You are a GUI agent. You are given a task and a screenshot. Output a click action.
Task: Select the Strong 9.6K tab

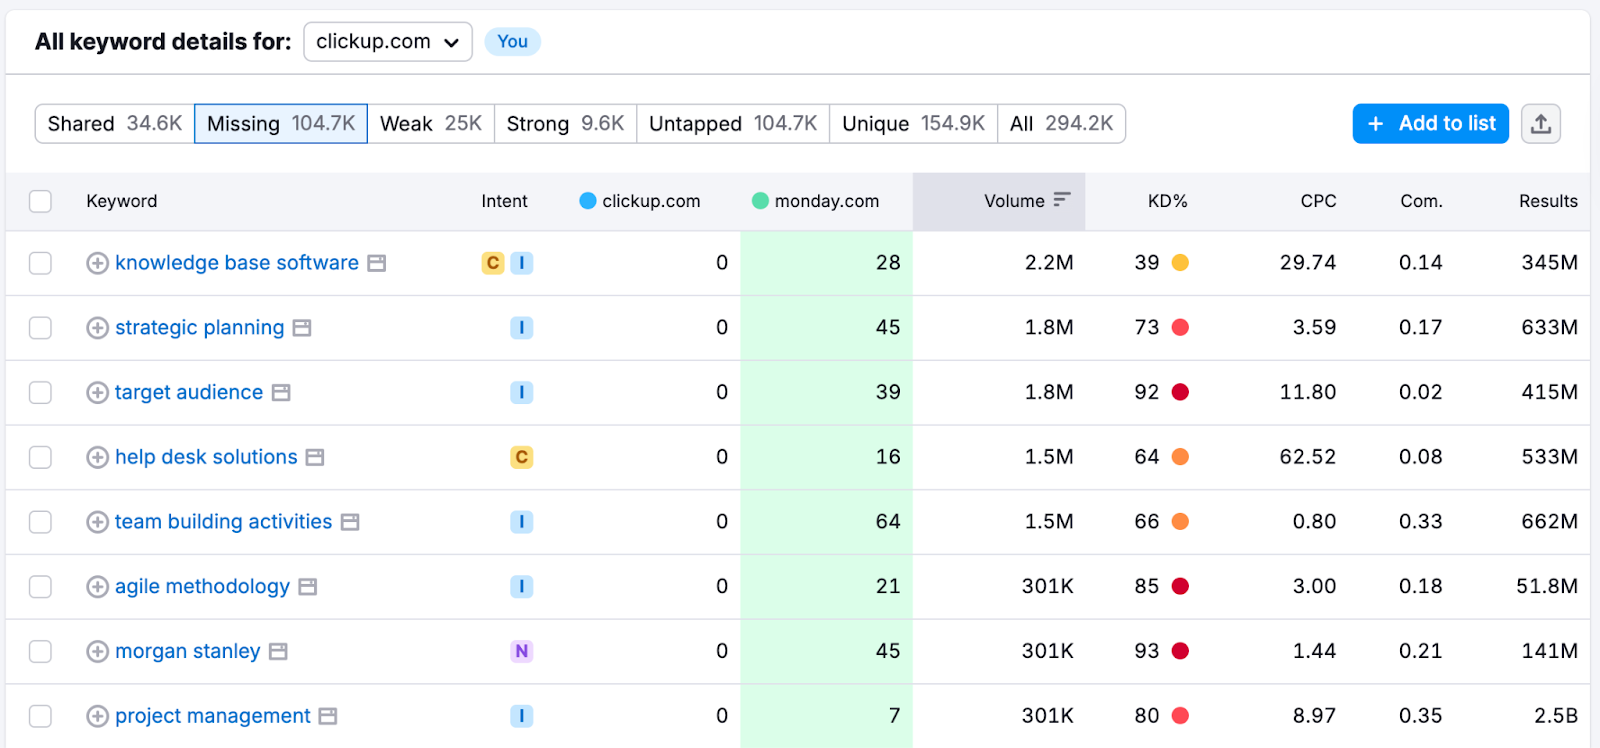pos(565,124)
